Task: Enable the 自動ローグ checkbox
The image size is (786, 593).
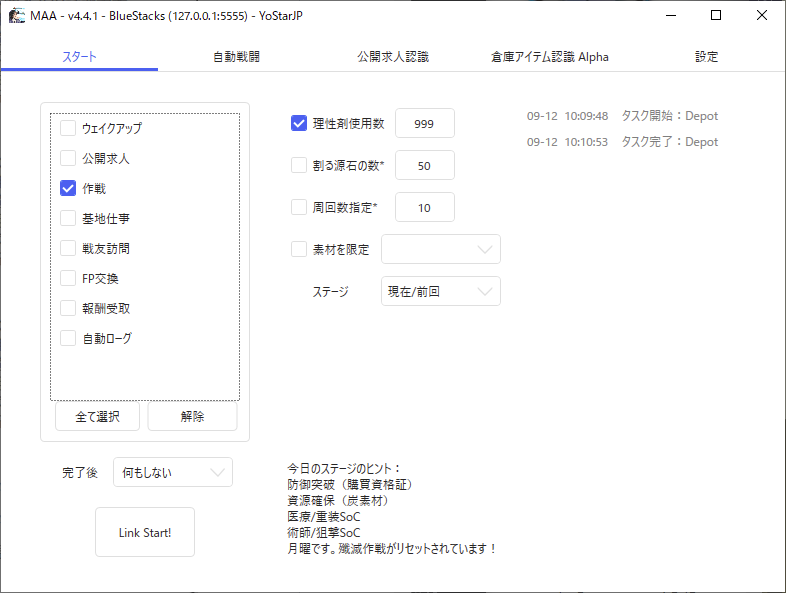Action: [x=68, y=338]
